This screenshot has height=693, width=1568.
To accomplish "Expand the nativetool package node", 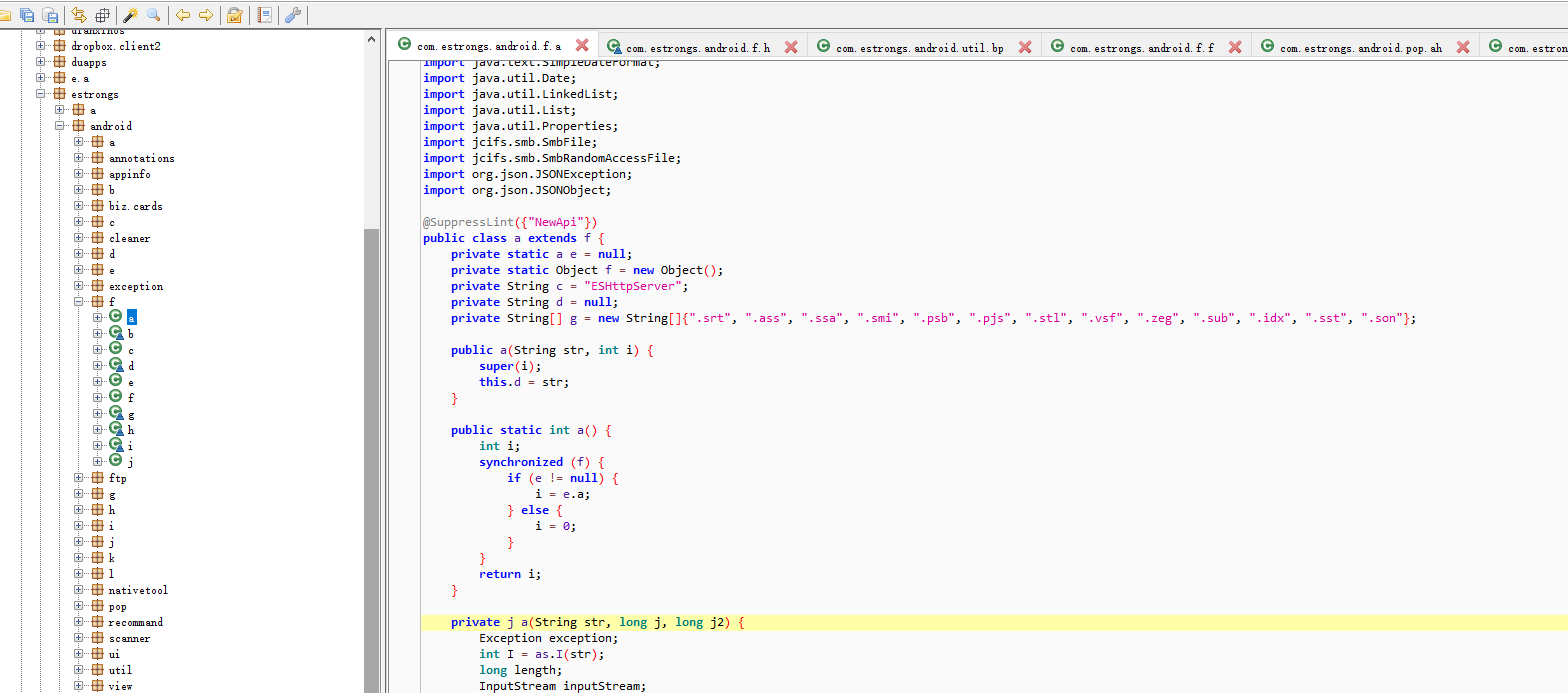I will (x=79, y=590).
